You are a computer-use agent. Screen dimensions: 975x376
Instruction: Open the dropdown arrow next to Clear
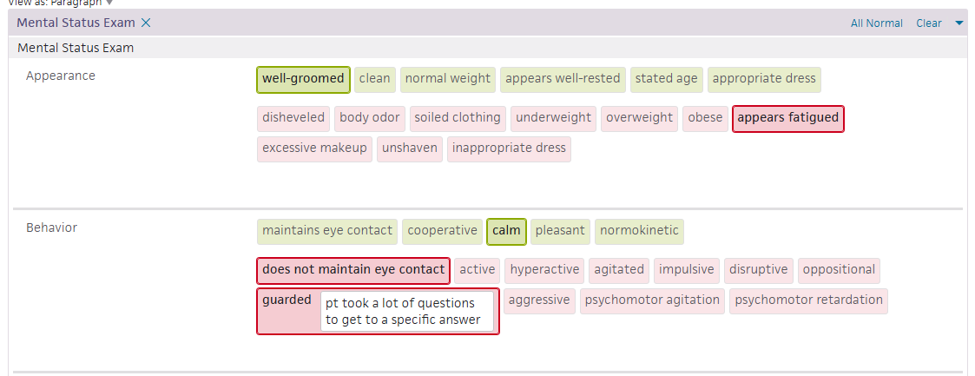tap(958, 24)
